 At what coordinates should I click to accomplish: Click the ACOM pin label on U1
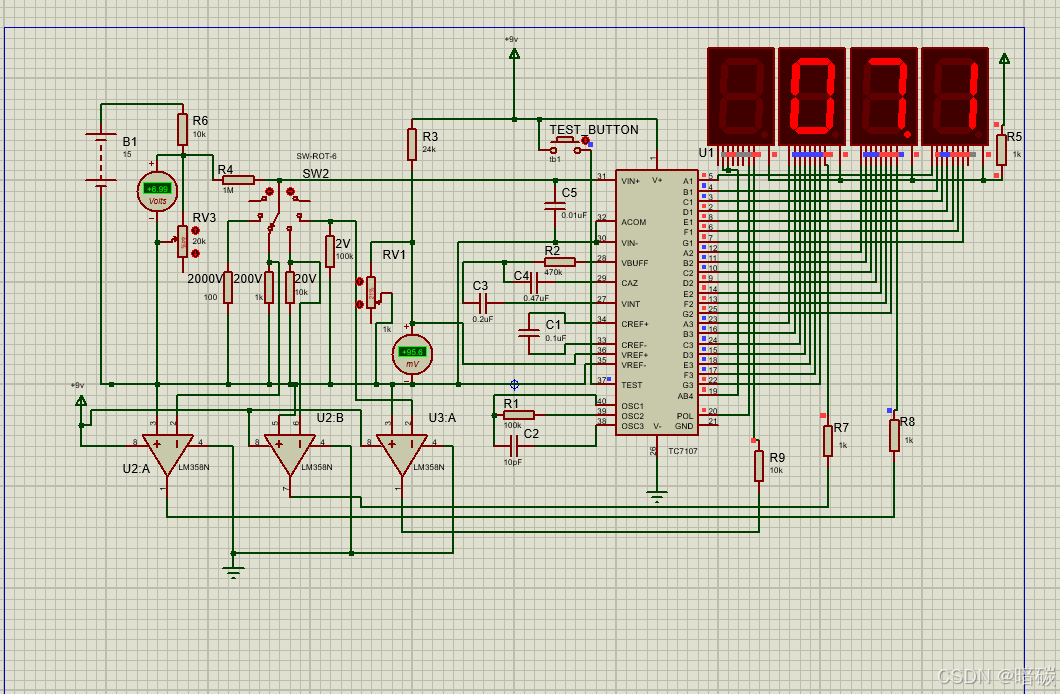(633, 222)
